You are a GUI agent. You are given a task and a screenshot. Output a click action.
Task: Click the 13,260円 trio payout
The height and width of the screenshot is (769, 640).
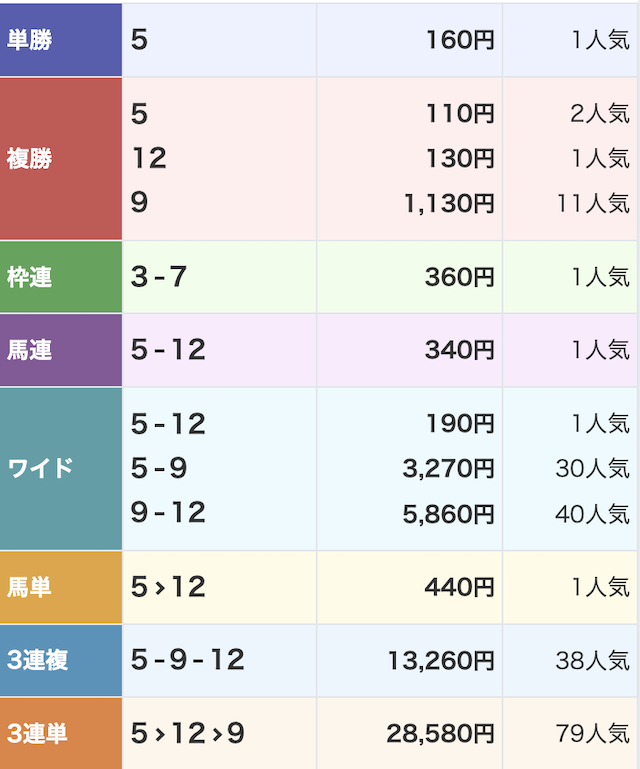[441, 660]
